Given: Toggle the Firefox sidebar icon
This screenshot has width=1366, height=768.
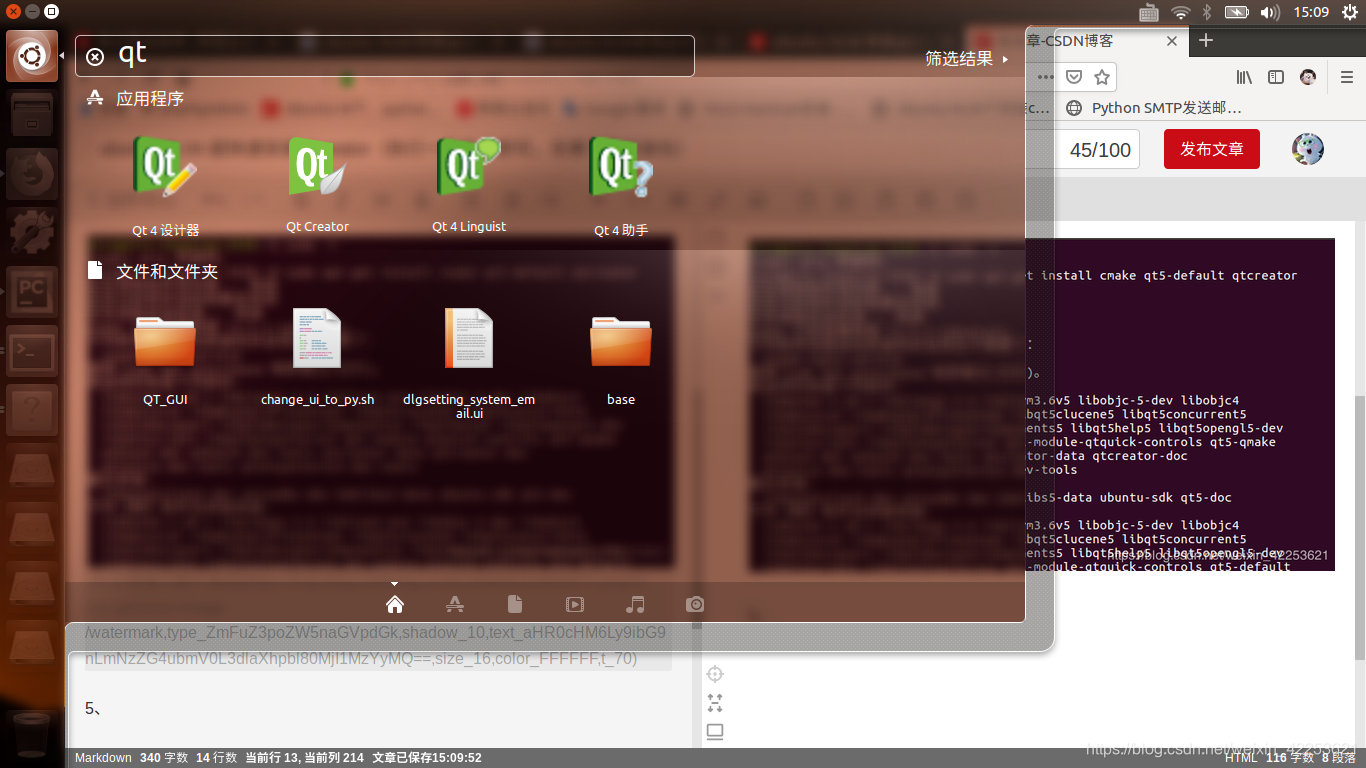Looking at the screenshot, I should click(1276, 77).
